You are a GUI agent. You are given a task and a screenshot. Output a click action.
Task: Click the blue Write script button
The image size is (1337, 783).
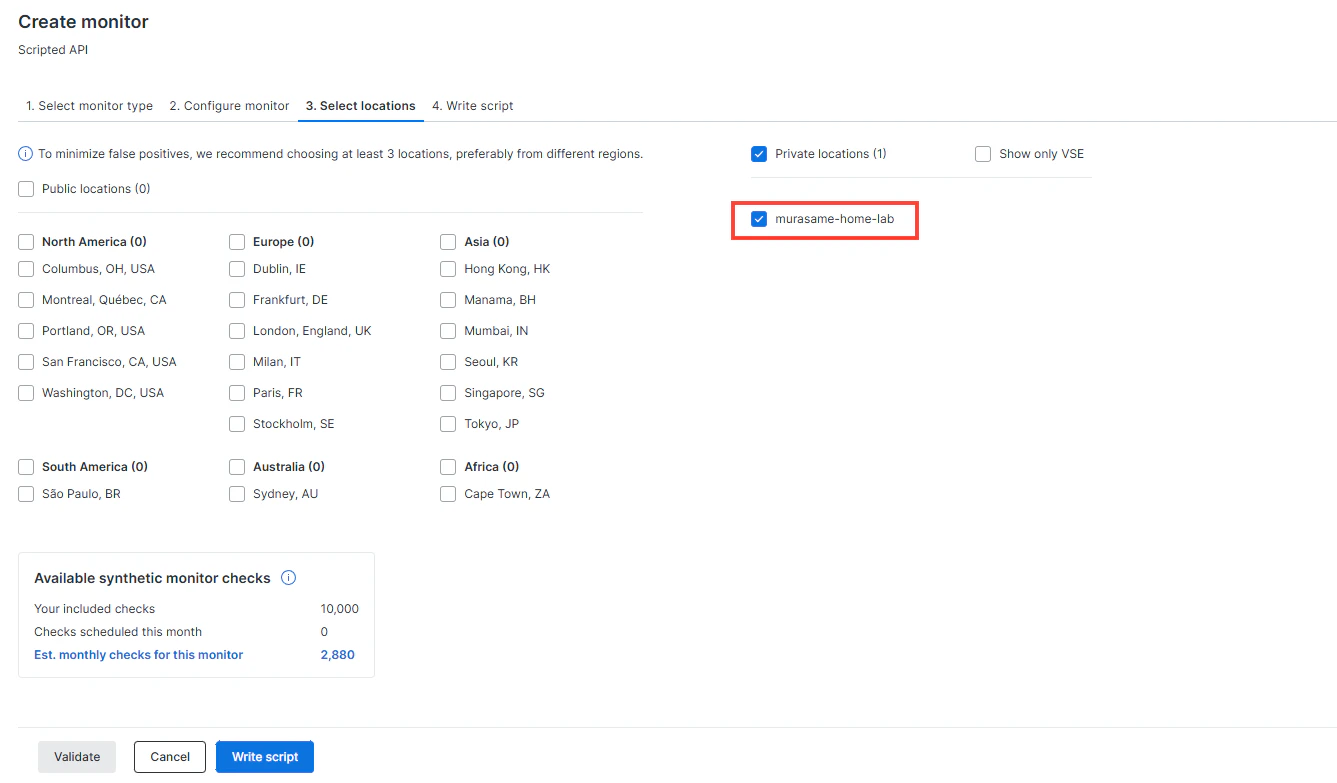click(x=265, y=757)
